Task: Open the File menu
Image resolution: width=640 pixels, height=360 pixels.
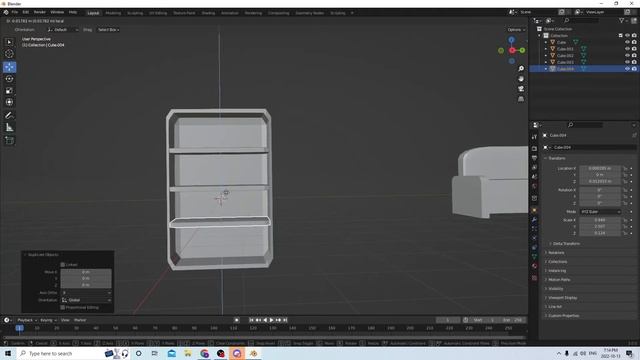Action: [x=15, y=13]
